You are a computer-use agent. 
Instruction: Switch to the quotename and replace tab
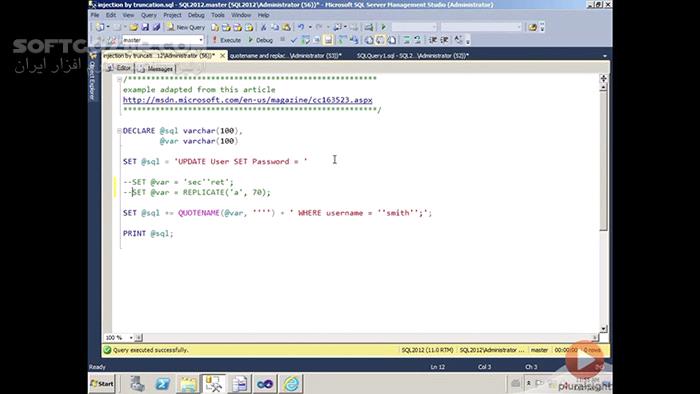[x=286, y=56]
